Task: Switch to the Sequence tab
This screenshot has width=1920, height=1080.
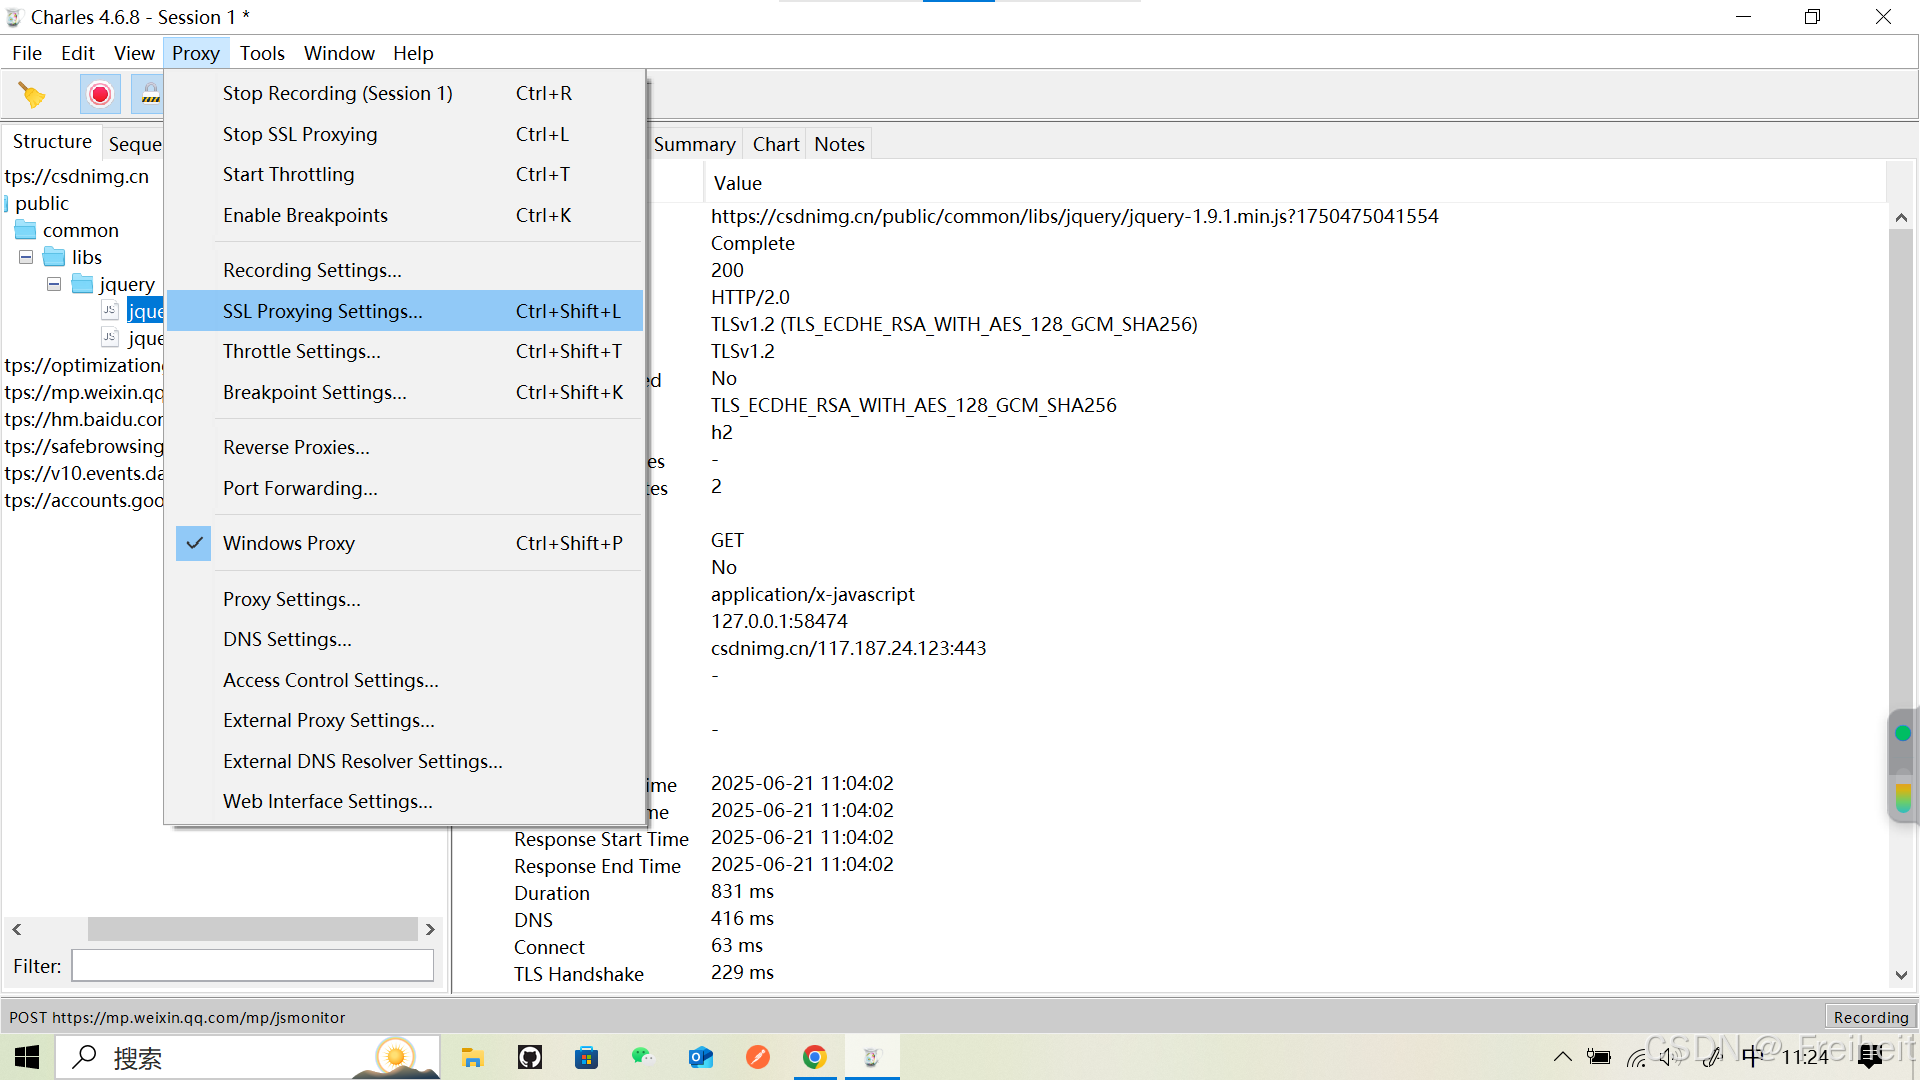Action: click(x=134, y=144)
